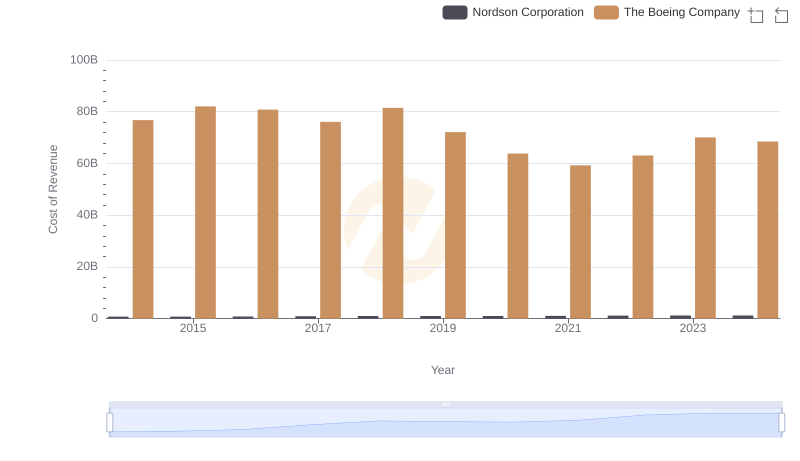Grab the right range slider handle
800x461 pixels.
[782, 423]
